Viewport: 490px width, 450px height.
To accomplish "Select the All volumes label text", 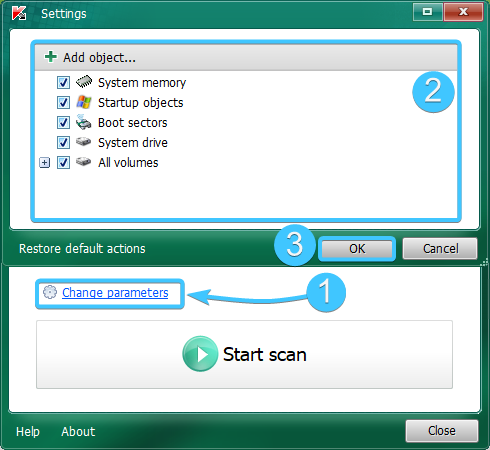I will tap(128, 163).
